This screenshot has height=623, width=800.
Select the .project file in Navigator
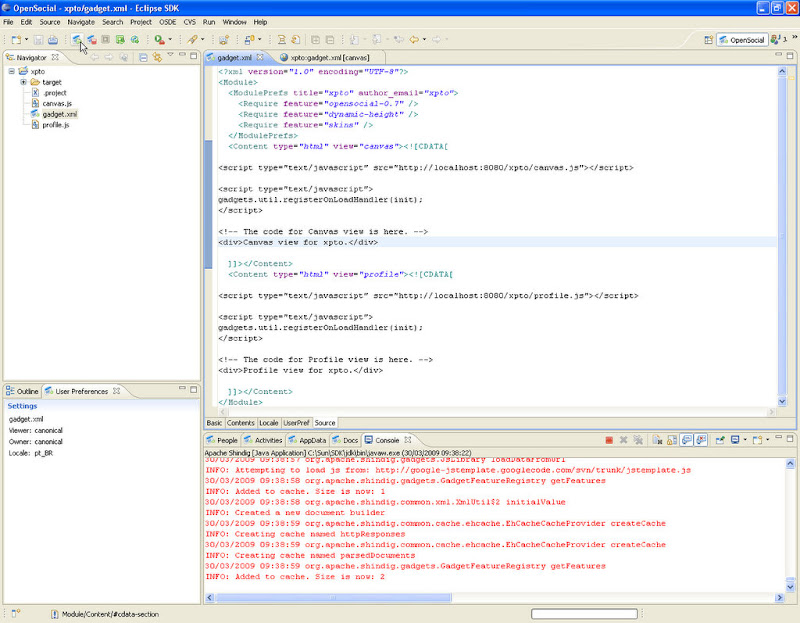(55, 93)
